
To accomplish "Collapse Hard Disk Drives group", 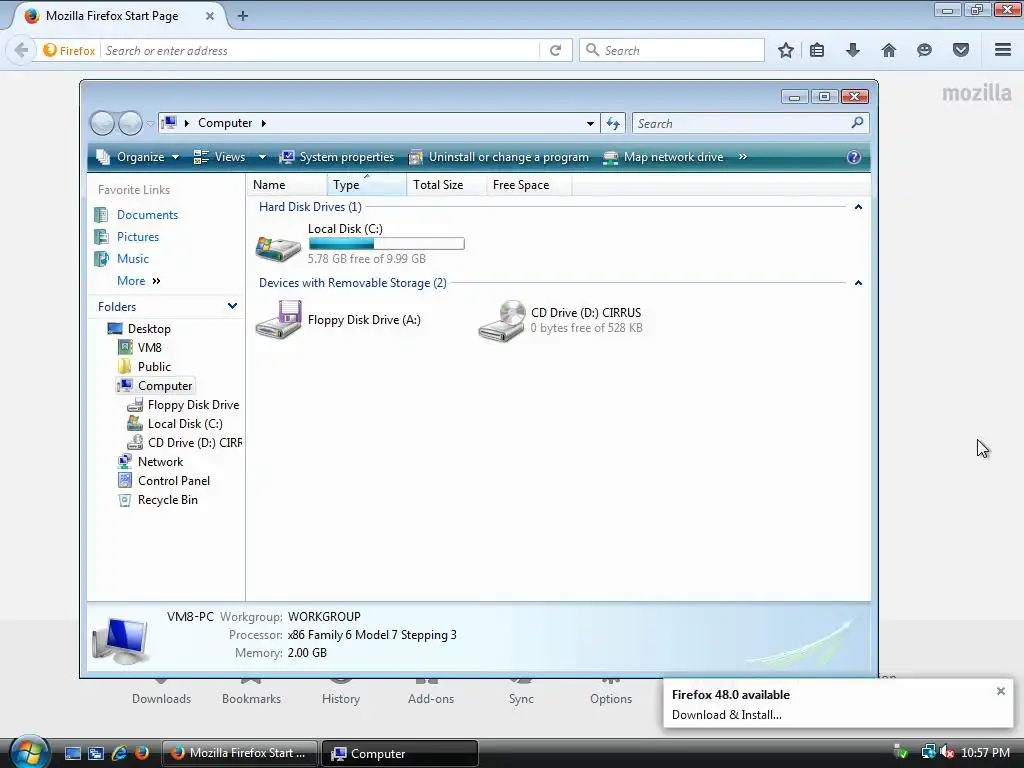I will click(858, 207).
